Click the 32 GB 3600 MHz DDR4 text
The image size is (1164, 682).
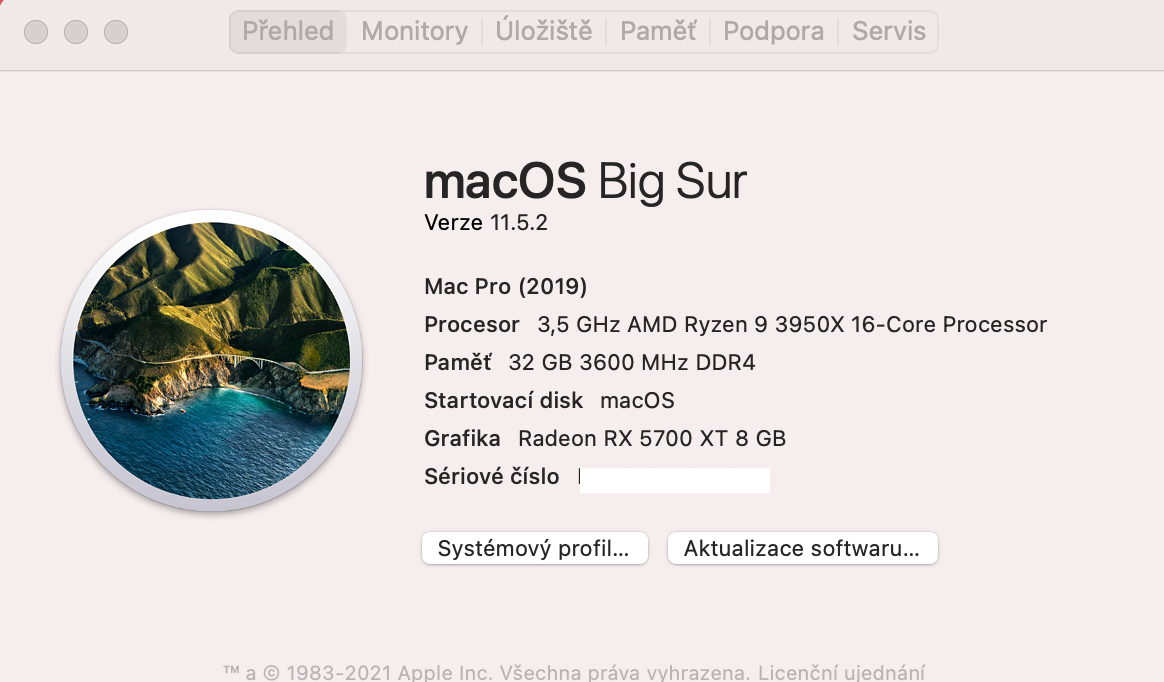coord(631,363)
